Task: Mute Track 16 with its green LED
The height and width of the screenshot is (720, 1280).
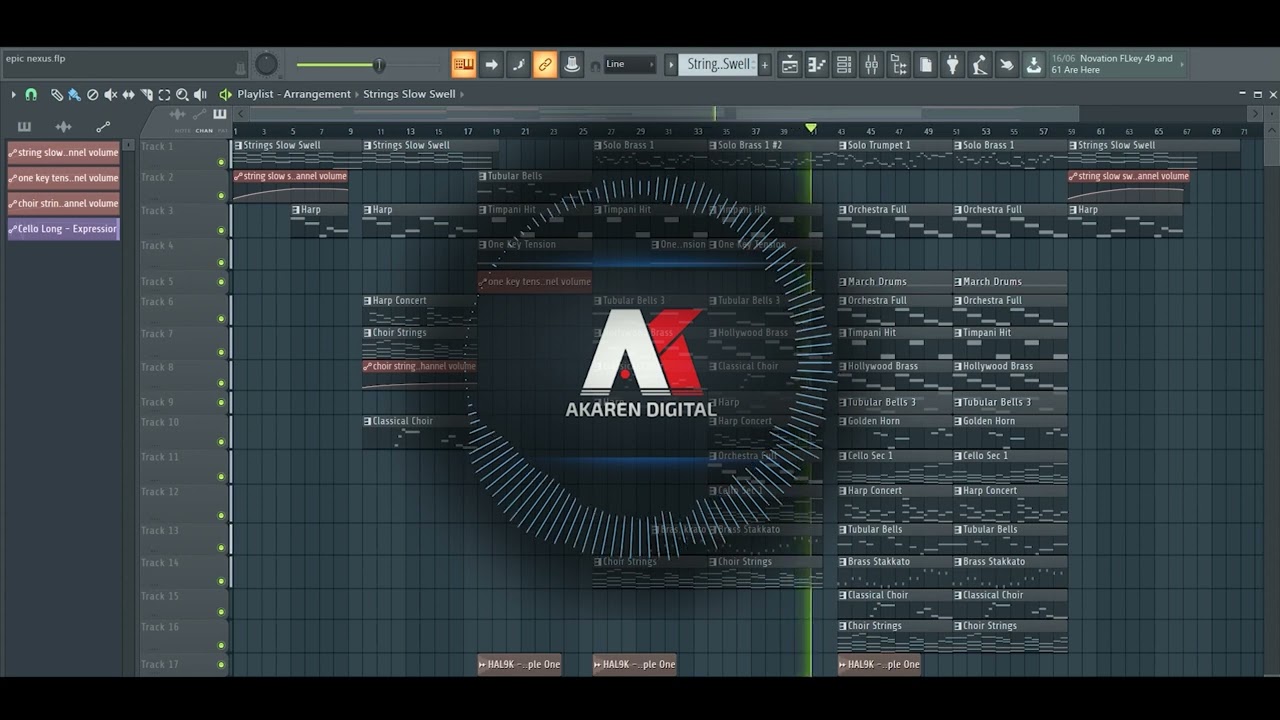Action: (x=221, y=645)
